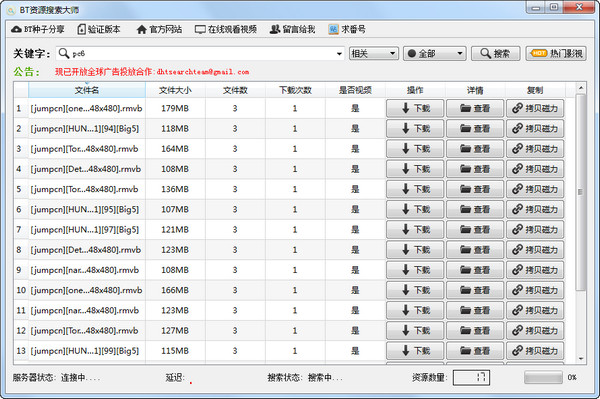View details of row 1 file
Image resolution: width=600 pixels, height=399 pixels.
(x=475, y=108)
